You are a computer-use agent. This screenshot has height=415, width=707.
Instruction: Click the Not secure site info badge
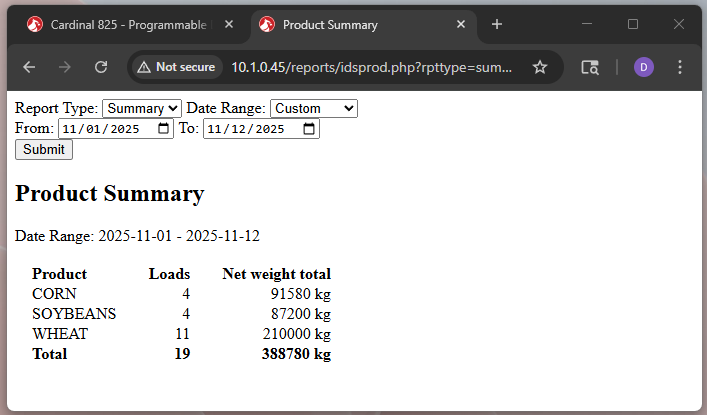[x=176, y=67]
